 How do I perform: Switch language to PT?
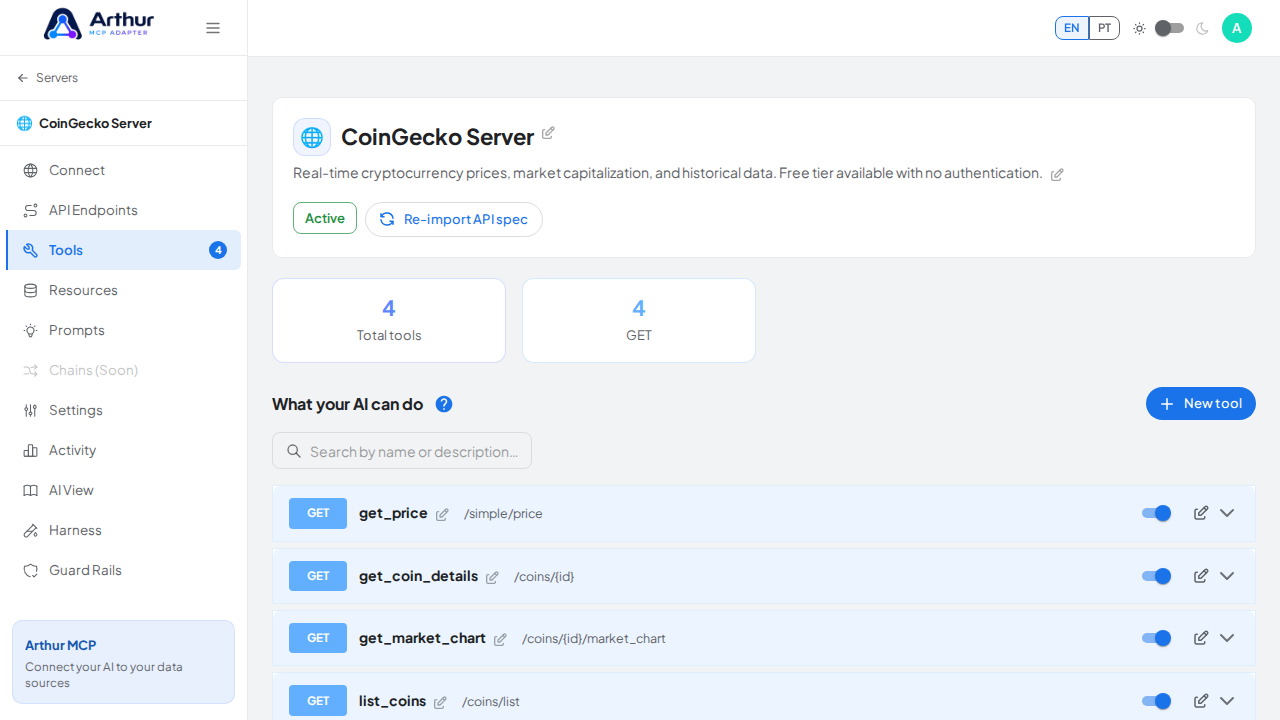tap(1104, 28)
